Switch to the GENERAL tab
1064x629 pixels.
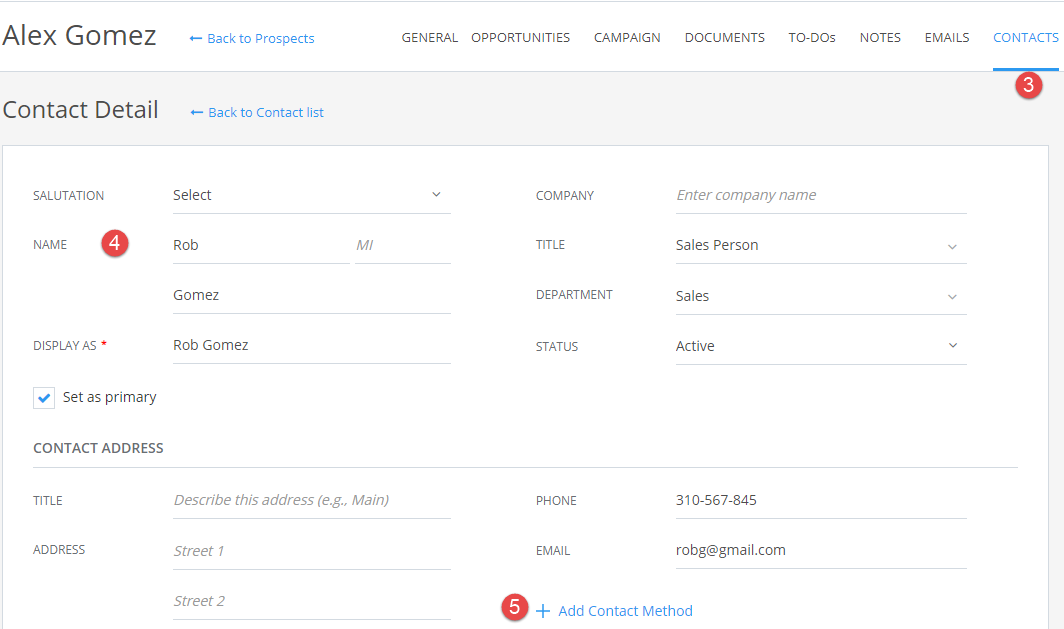(x=430, y=38)
